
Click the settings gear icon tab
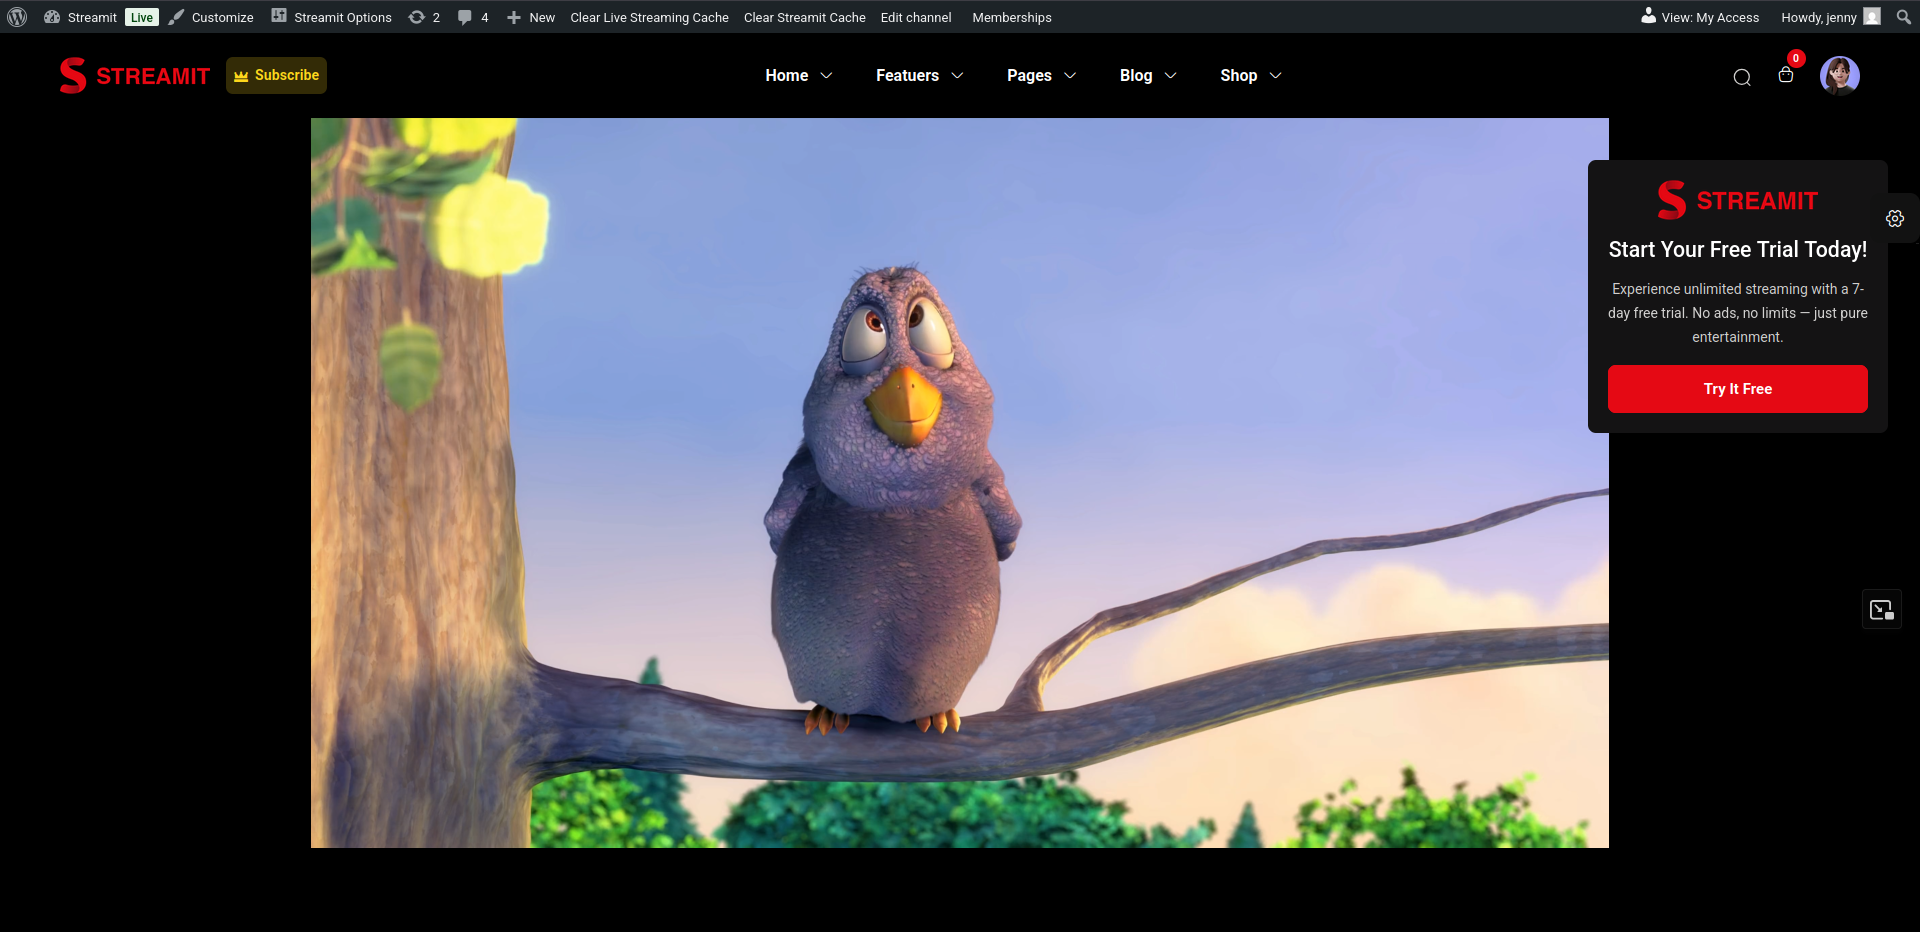(1895, 218)
